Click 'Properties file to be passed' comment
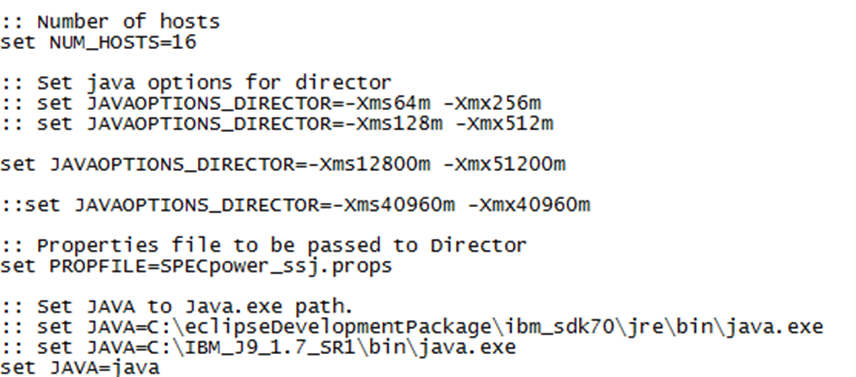 pyautogui.click(x=263, y=246)
